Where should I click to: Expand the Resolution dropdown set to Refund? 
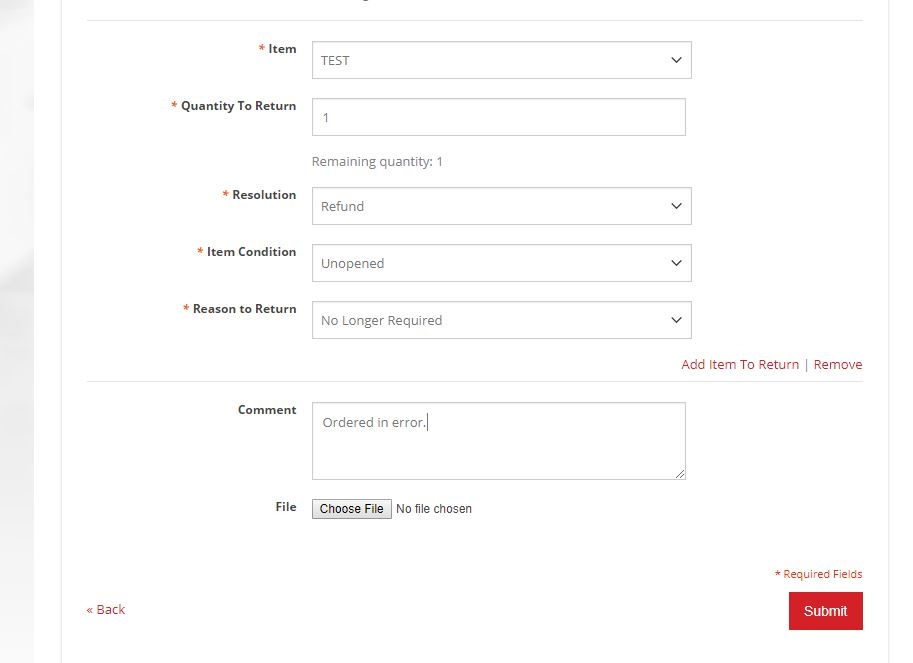(x=501, y=206)
